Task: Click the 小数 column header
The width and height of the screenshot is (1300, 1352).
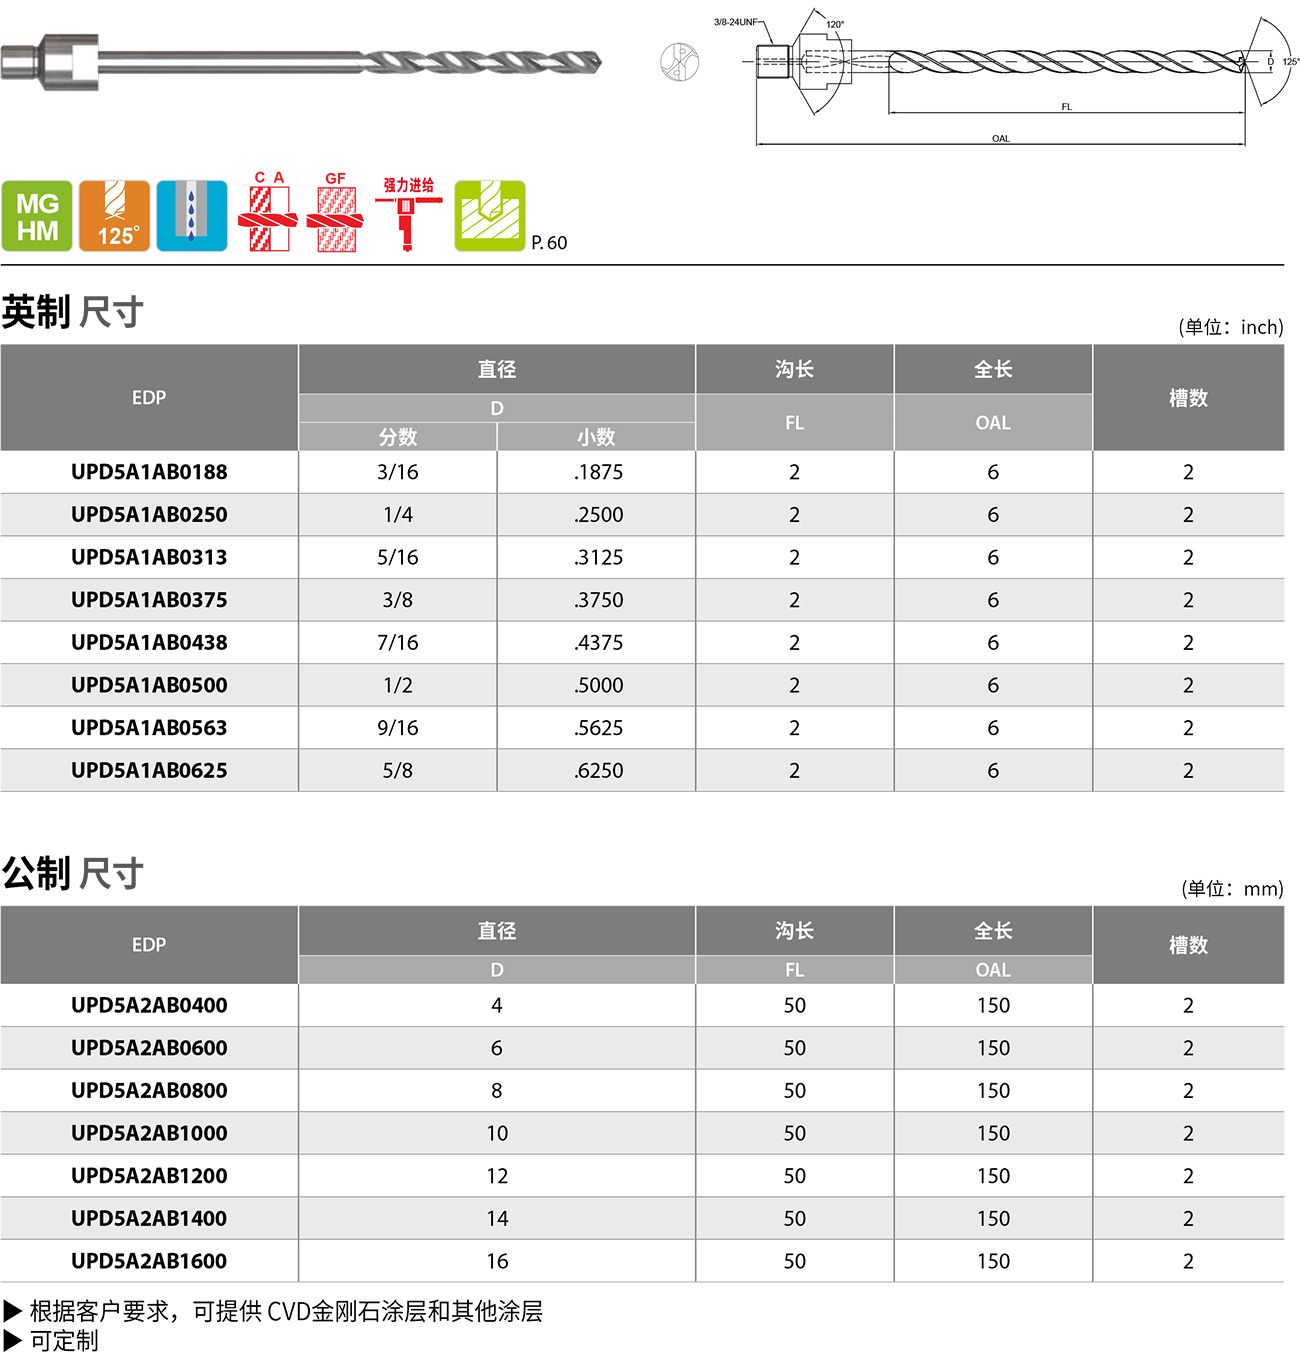Action: (596, 437)
